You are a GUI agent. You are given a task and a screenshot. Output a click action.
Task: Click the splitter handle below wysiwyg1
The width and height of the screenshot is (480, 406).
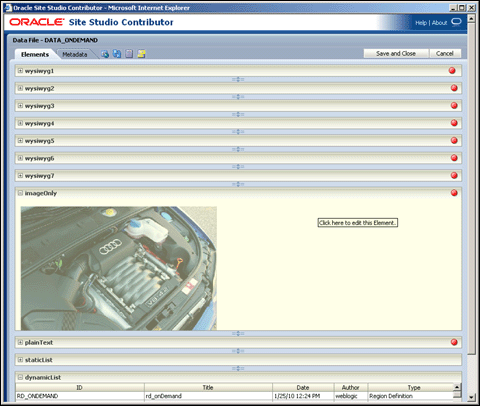click(x=238, y=79)
